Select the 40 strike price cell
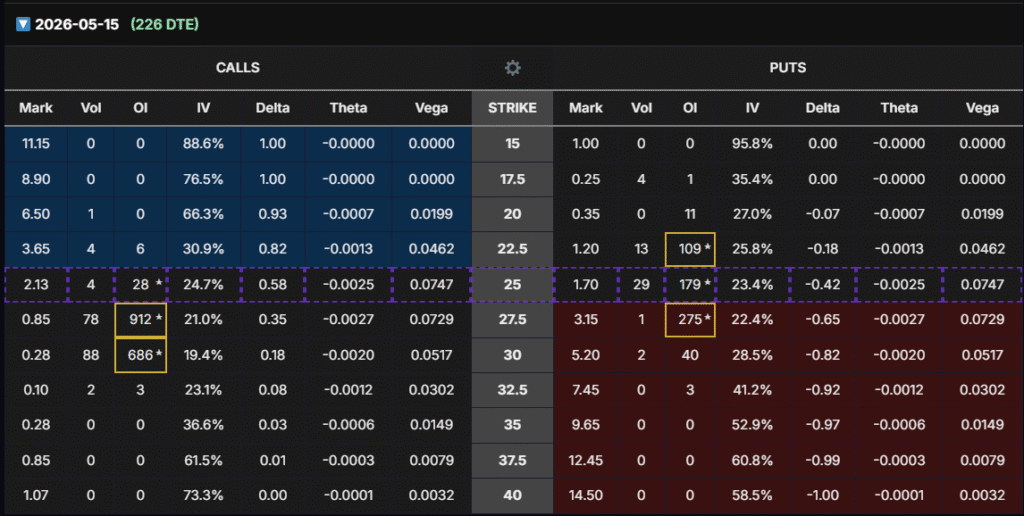This screenshot has width=1024, height=516. [x=512, y=494]
